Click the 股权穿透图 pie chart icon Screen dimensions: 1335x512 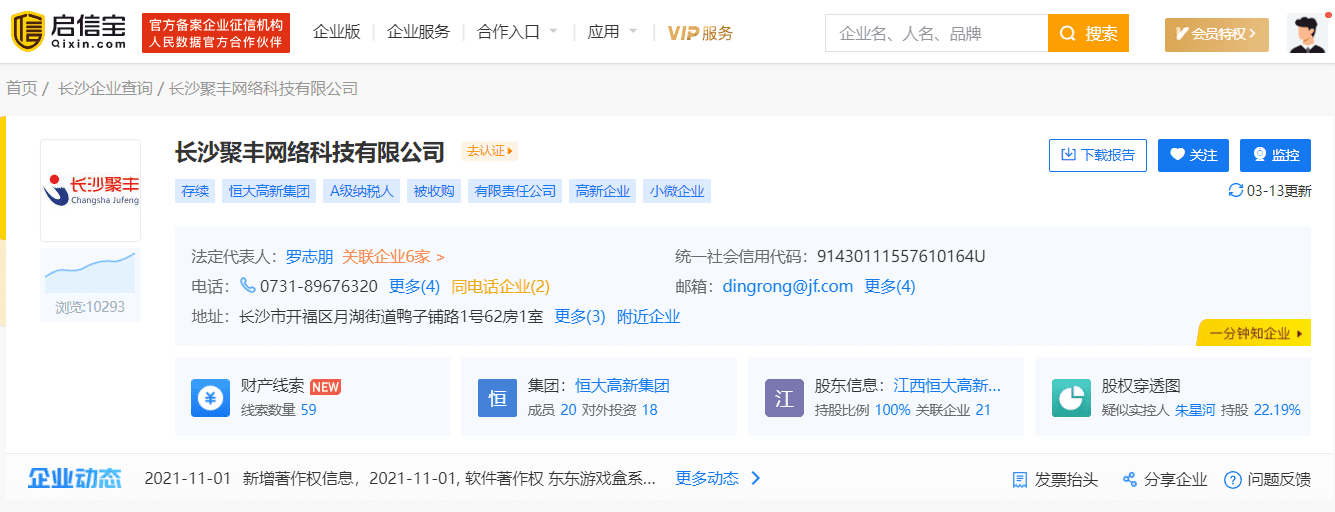pos(1071,398)
